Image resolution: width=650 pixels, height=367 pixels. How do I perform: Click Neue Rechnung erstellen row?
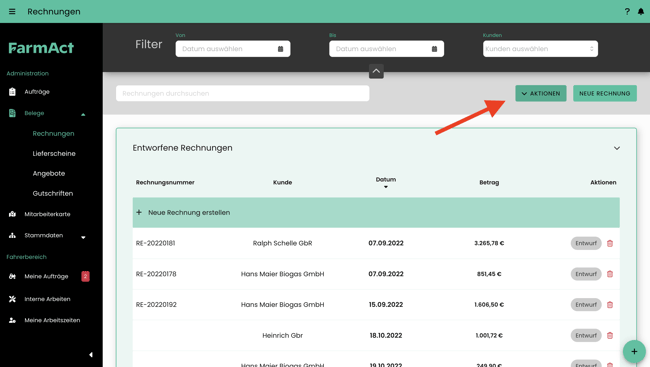(376, 212)
